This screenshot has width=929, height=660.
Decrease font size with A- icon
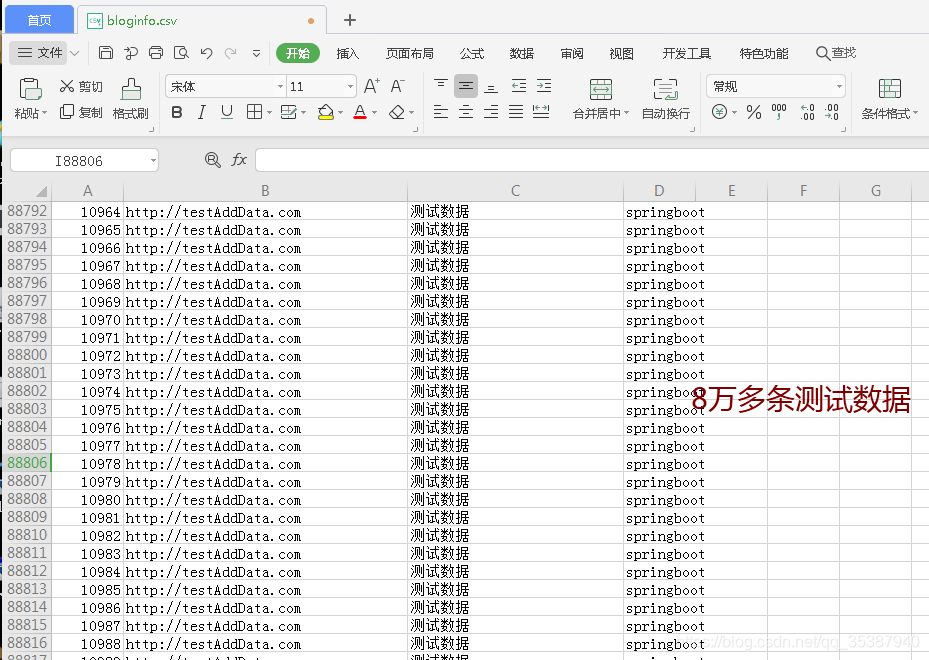(x=398, y=86)
